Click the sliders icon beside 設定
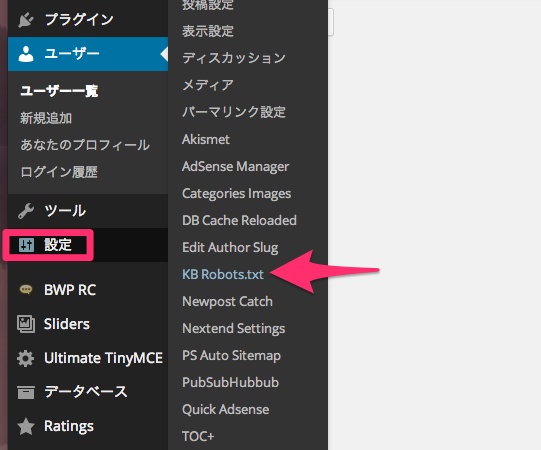Image resolution: width=541 pixels, height=450 pixels. pyautogui.click(x=26, y=245)
